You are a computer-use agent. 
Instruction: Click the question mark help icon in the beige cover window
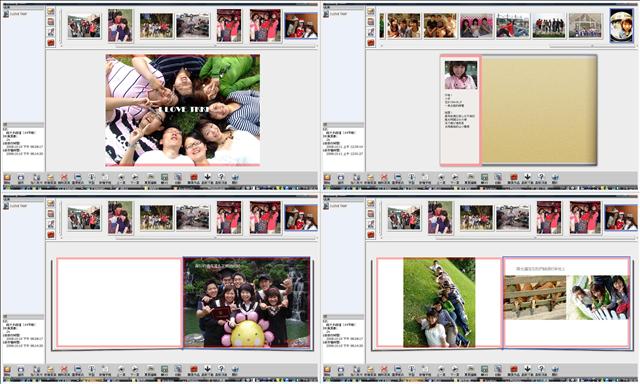click(x=541, y=177)
